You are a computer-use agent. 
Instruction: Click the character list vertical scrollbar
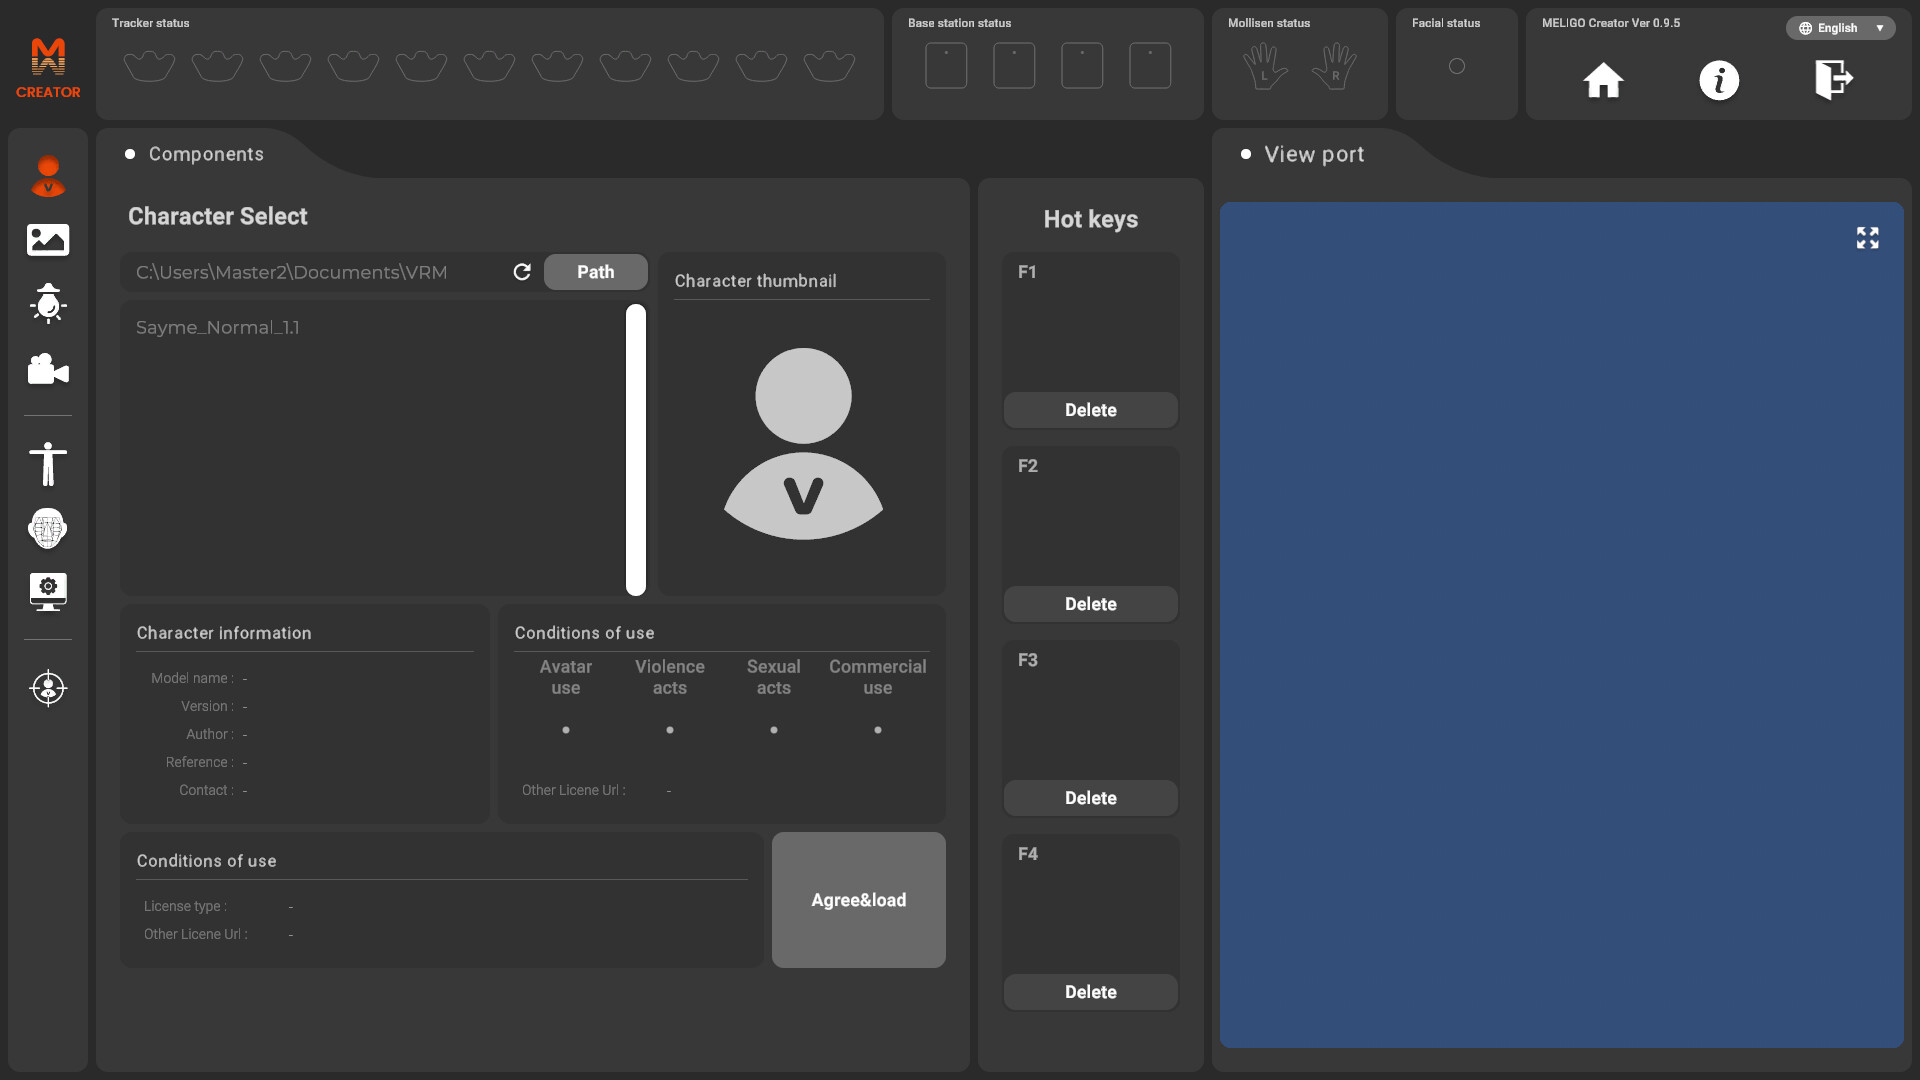click(636, 450)
